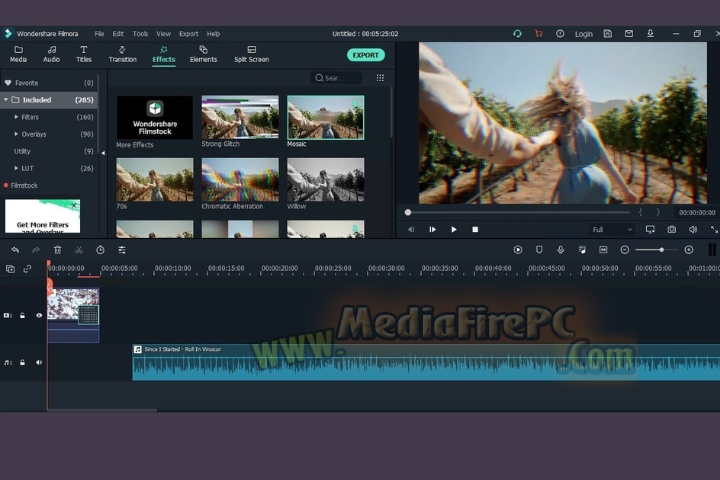Redo the last action
Viewport: 720px width, 480px height.
click(x=36, y=250)
